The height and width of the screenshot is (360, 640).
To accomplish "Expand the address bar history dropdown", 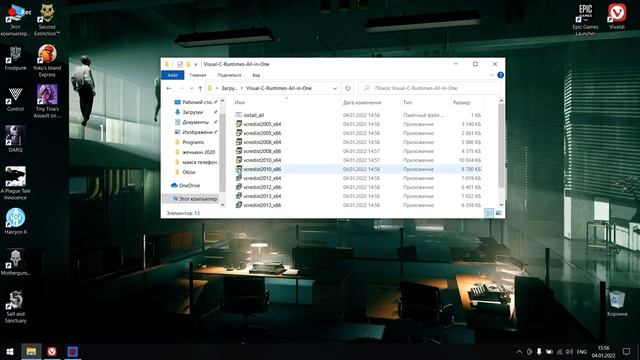I will [335, 88].
